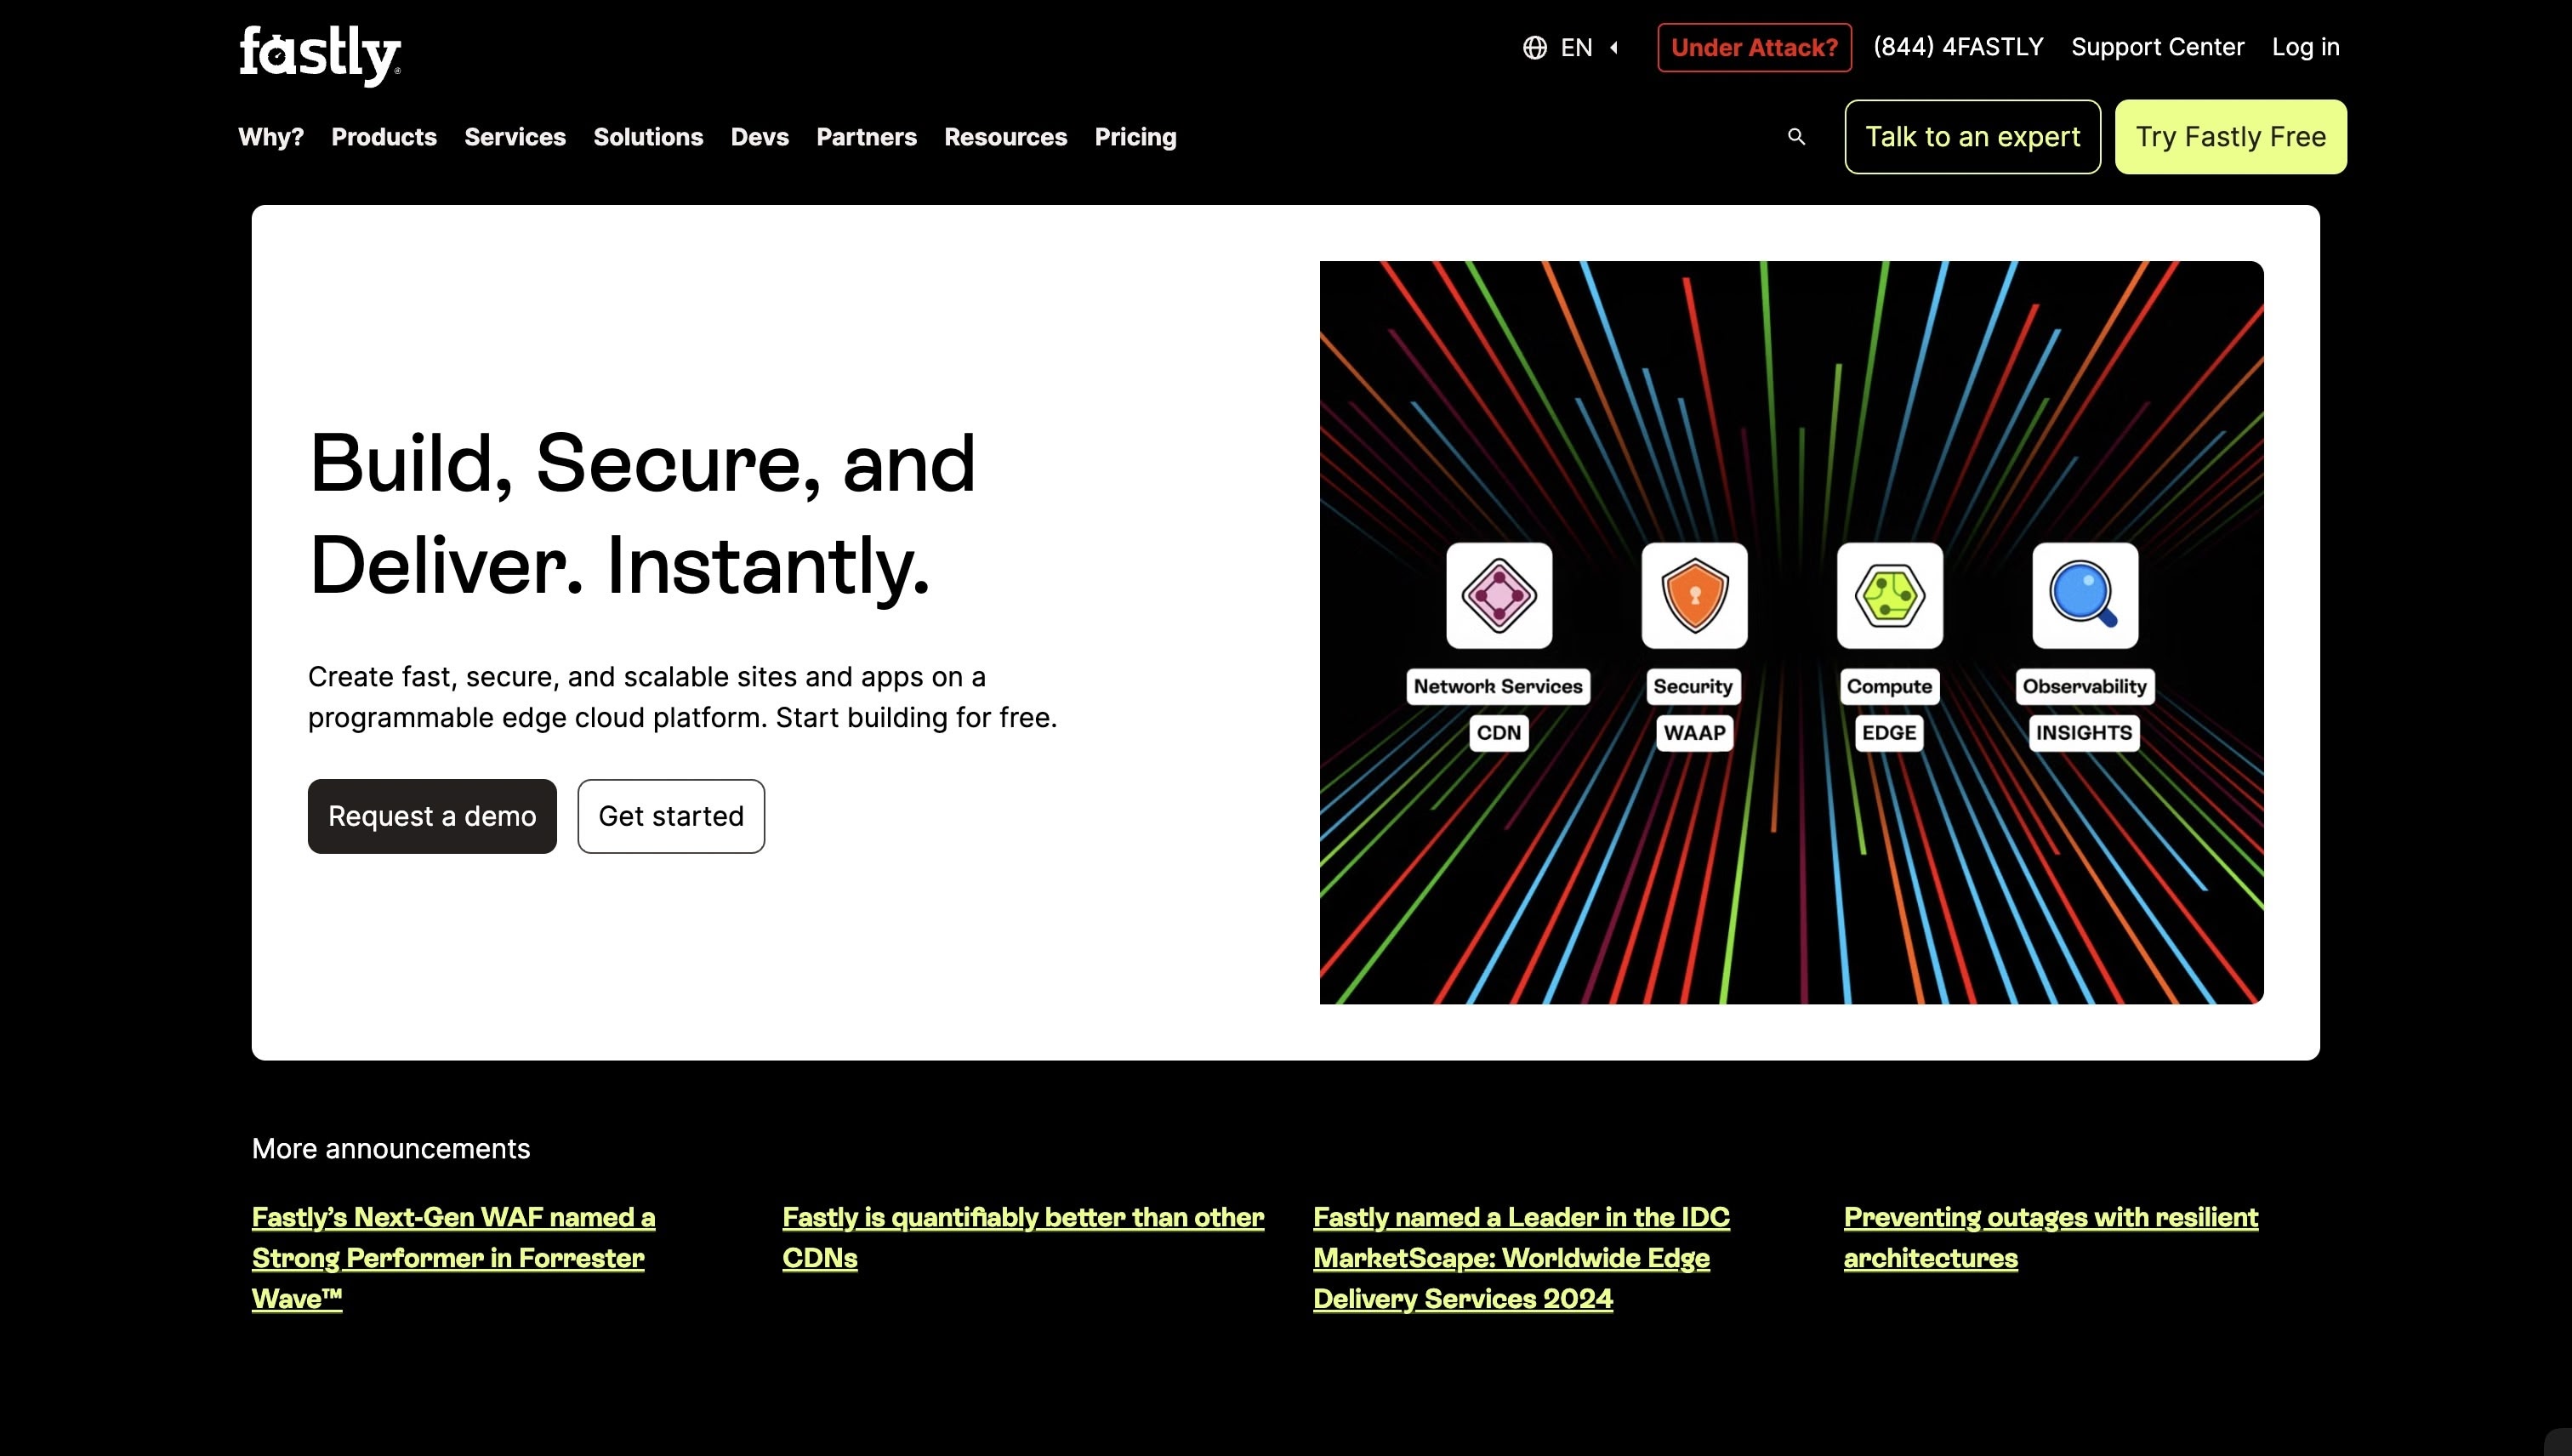Open the Why? menu

tap(271, 137)
